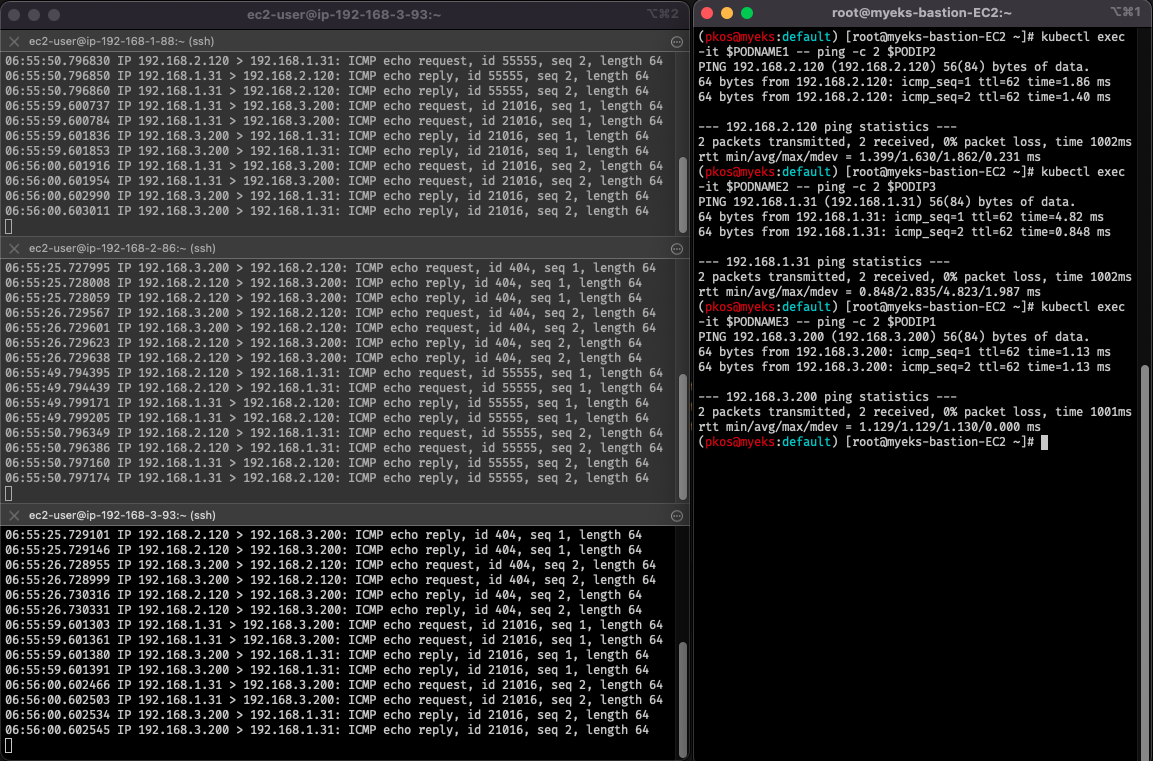Click the log line timestamped 06:56:00.602545
The height and width of the screenshot is (761, 1153).
point(327,730)
